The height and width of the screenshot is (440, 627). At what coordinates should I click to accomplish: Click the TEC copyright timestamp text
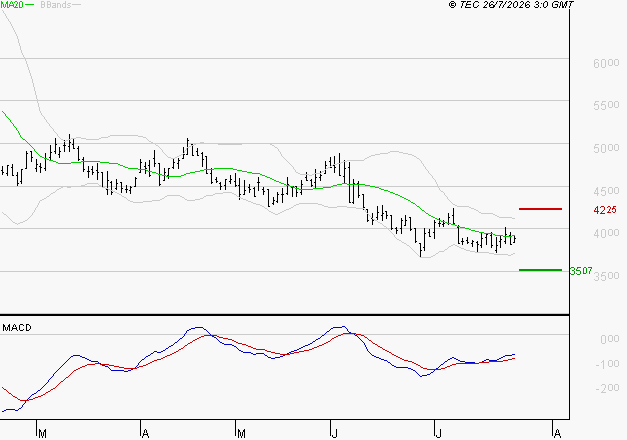coord(511,5)
